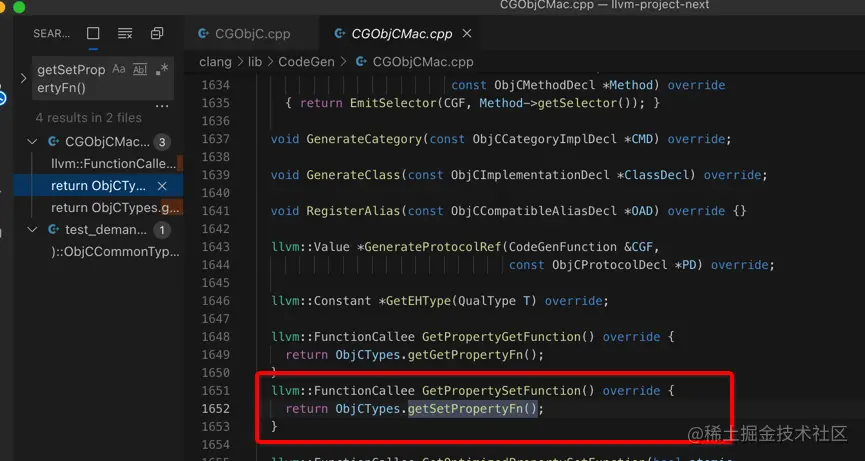Click EmitSelector on line 1635
865x461 pixels.
[393, 103]
